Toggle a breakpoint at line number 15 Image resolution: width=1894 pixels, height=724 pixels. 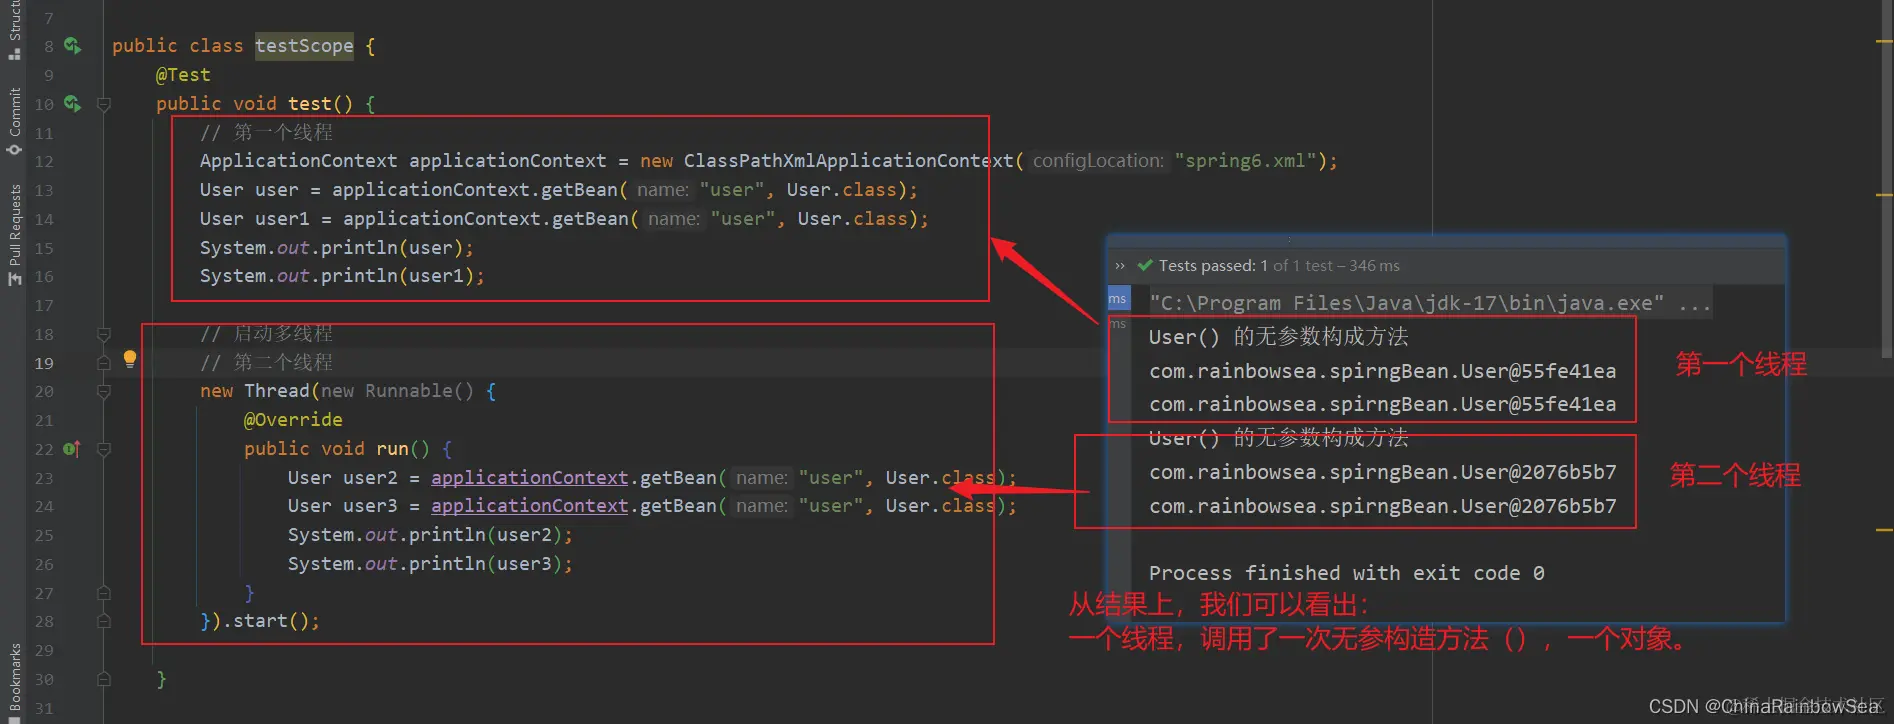coord(44,248)
